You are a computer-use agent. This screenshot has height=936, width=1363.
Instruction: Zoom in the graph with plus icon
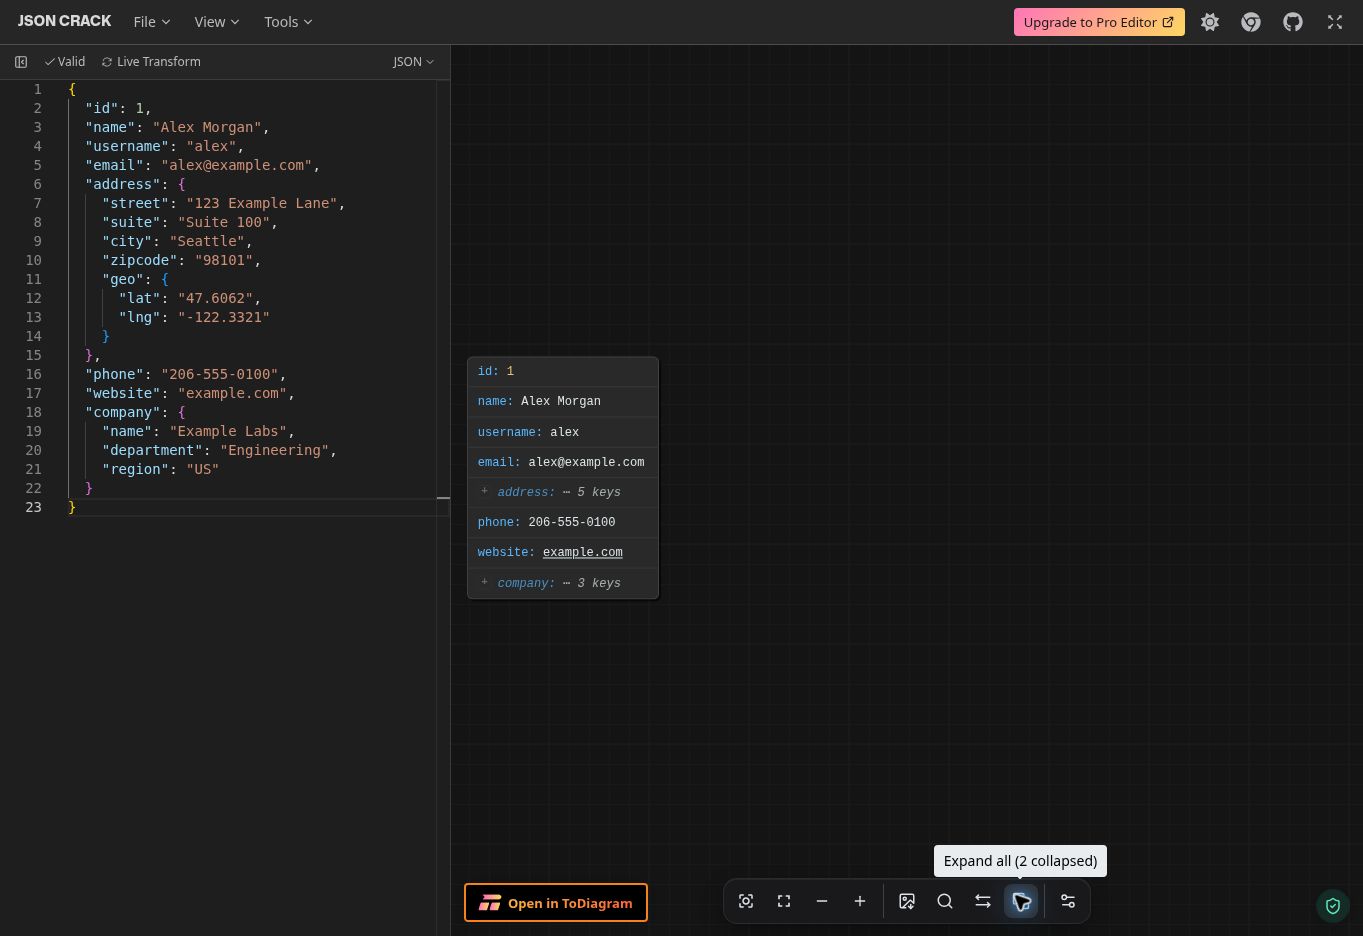click(860, 901)
